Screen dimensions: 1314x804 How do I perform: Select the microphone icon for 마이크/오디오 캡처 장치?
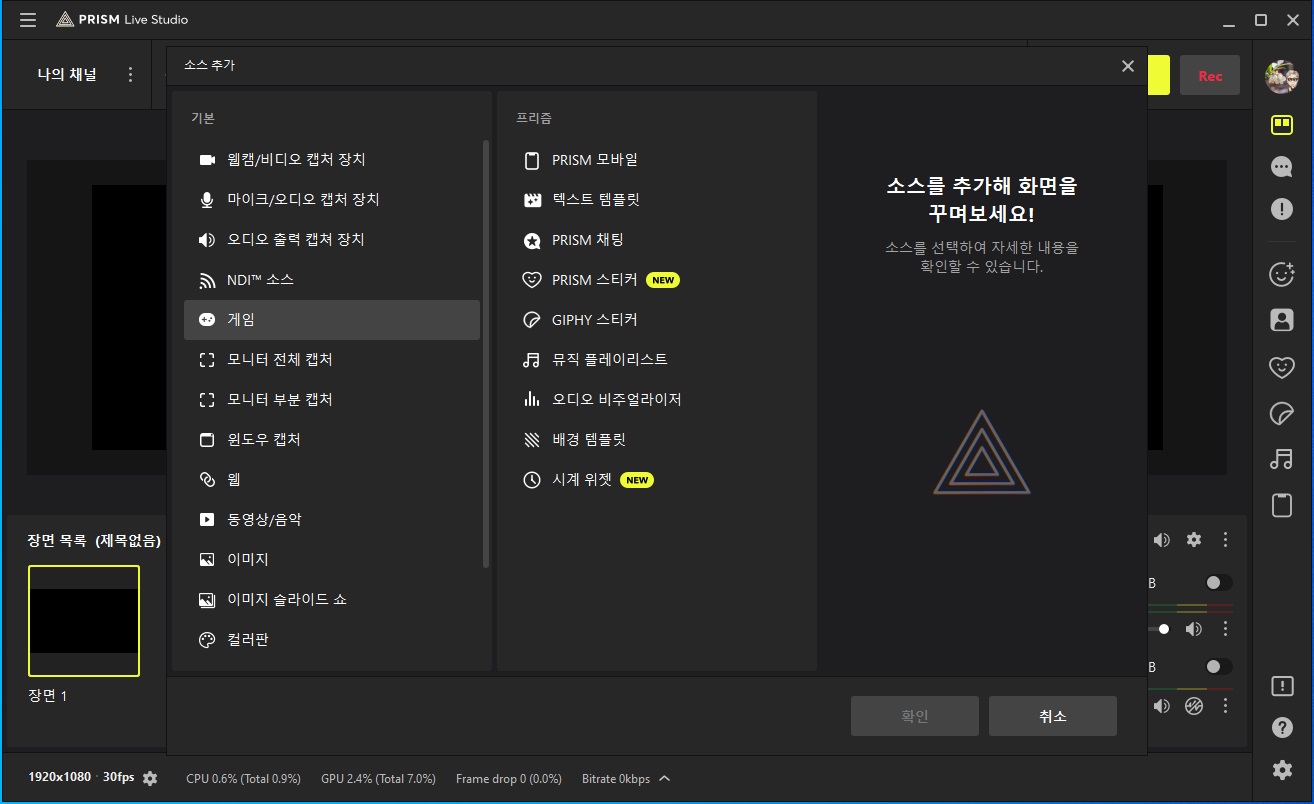[207, 200]
